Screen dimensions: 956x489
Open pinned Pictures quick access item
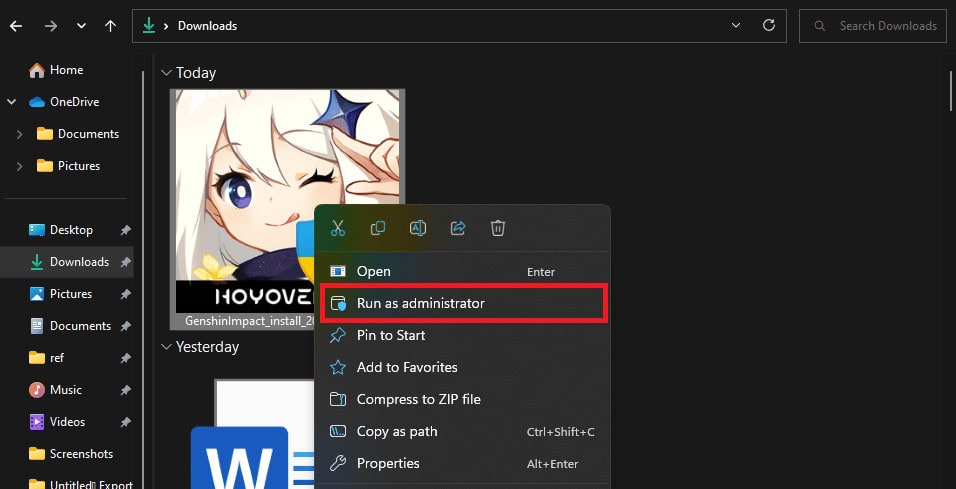pos(61,294)
